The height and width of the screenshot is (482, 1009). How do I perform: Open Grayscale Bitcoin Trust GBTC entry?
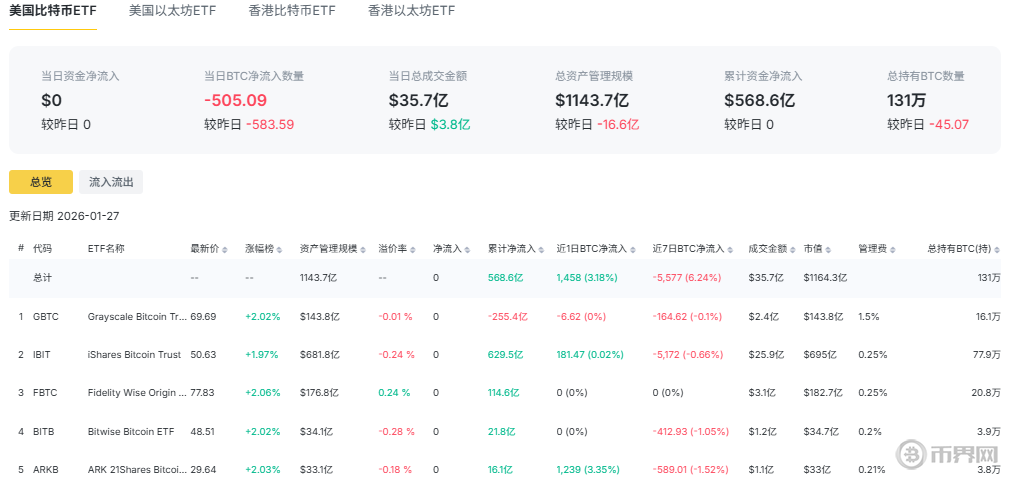pyautogui.click(x=137, y=317)
